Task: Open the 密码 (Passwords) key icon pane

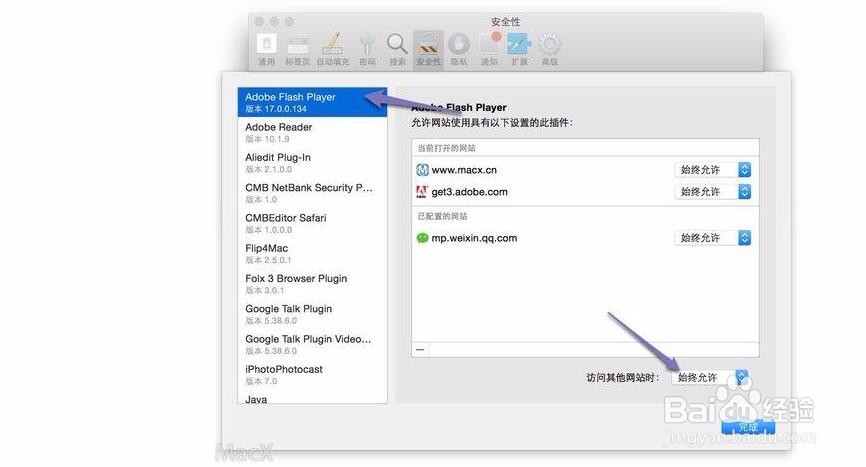Action: [x=367, y=49]
